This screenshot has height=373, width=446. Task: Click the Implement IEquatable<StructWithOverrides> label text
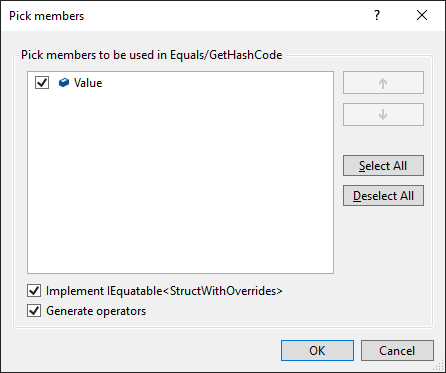[164, 291]
